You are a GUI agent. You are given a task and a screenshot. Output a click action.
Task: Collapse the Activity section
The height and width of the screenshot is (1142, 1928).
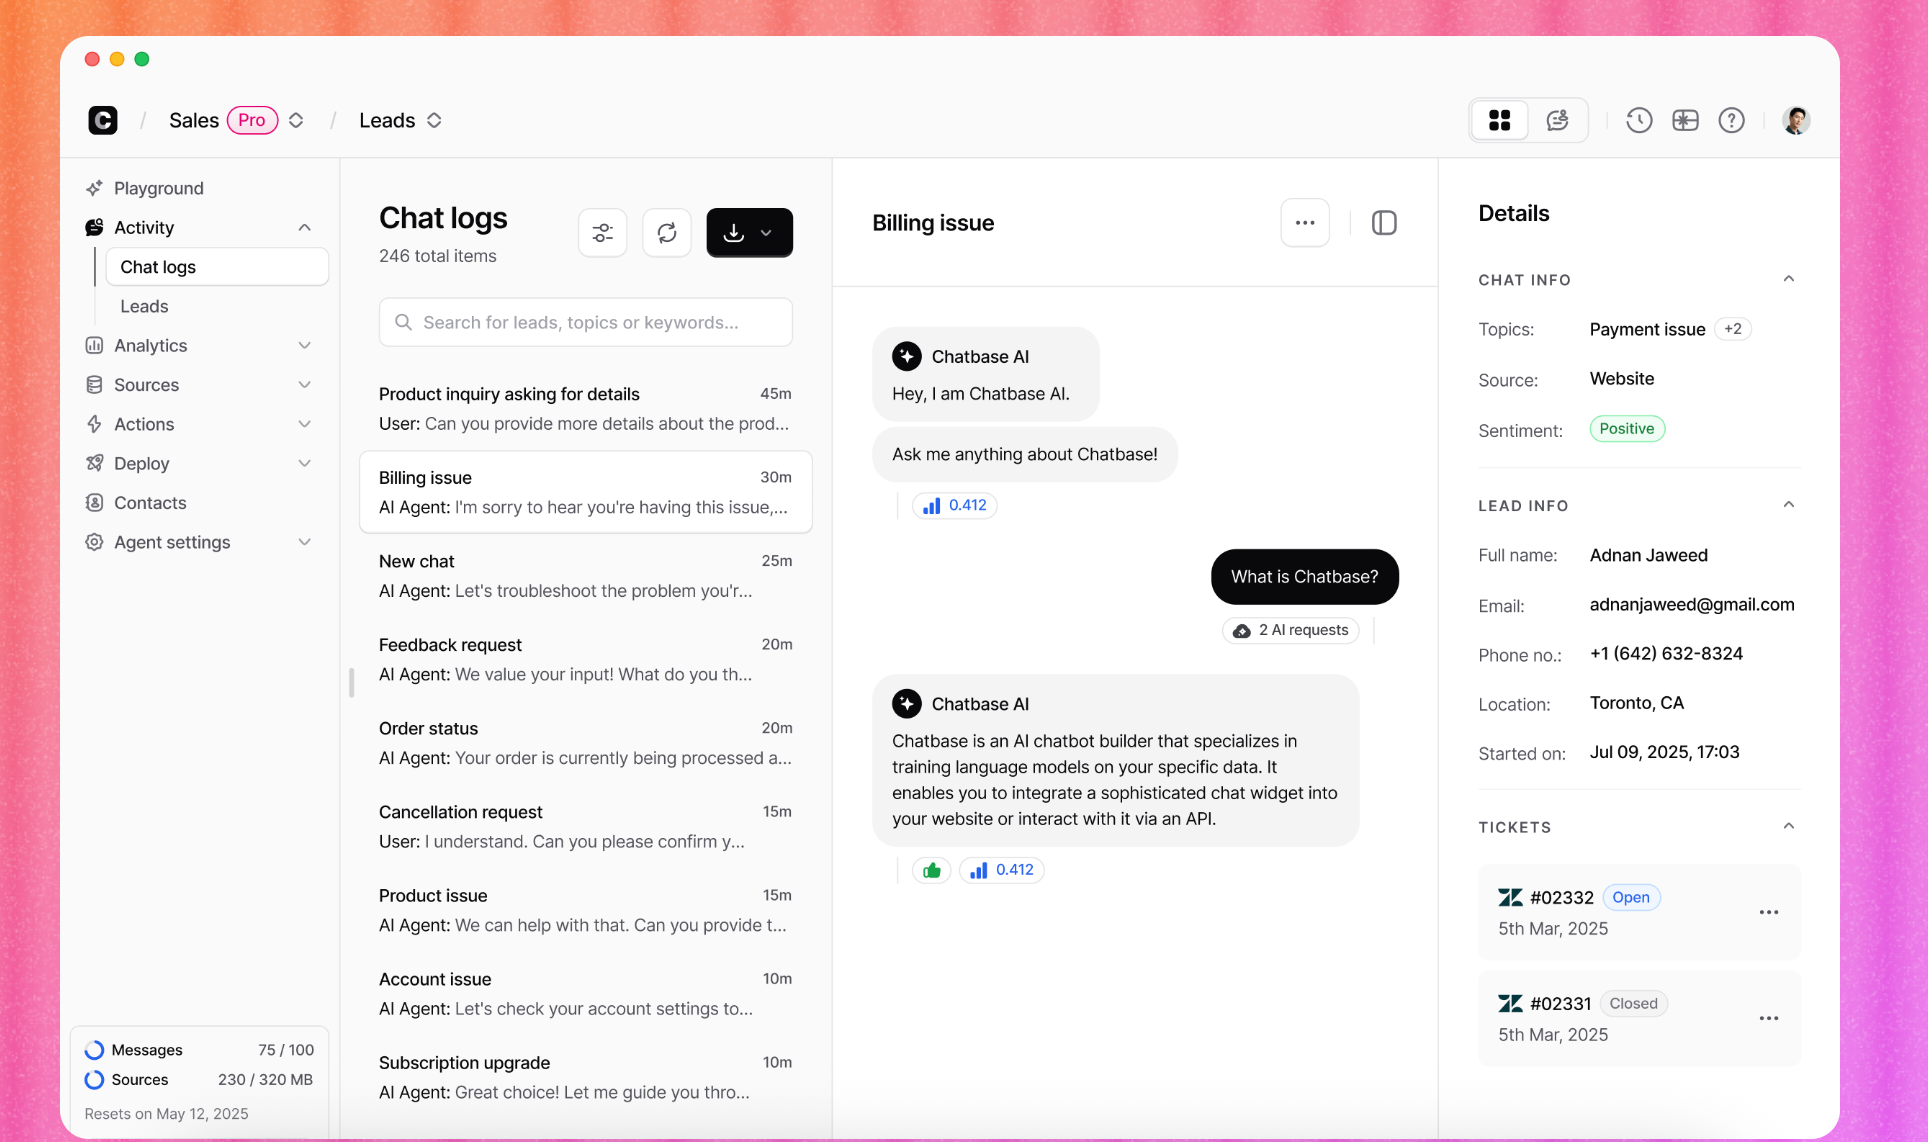pos(304,228)
